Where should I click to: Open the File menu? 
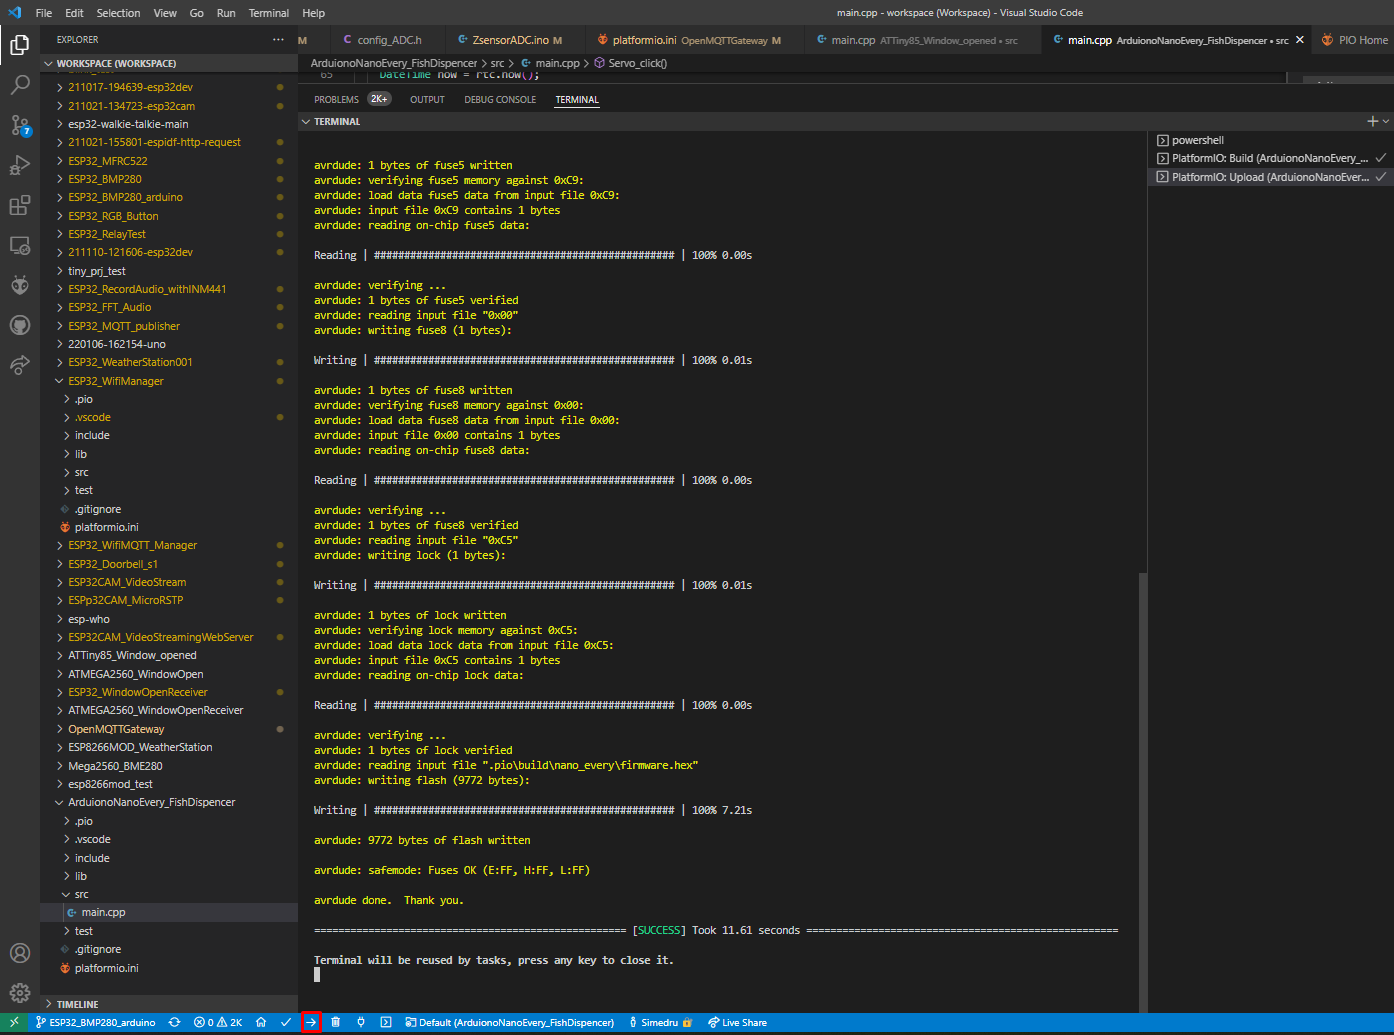tap(44, 13)
